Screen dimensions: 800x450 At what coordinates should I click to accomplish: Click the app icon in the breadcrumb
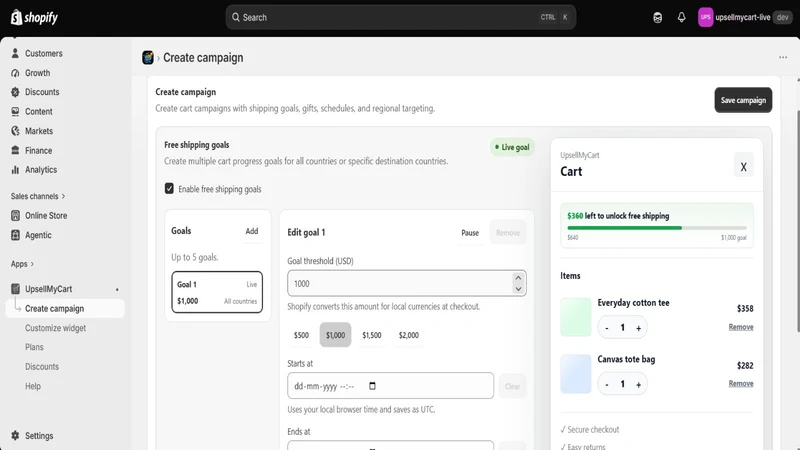click(148, 58)
